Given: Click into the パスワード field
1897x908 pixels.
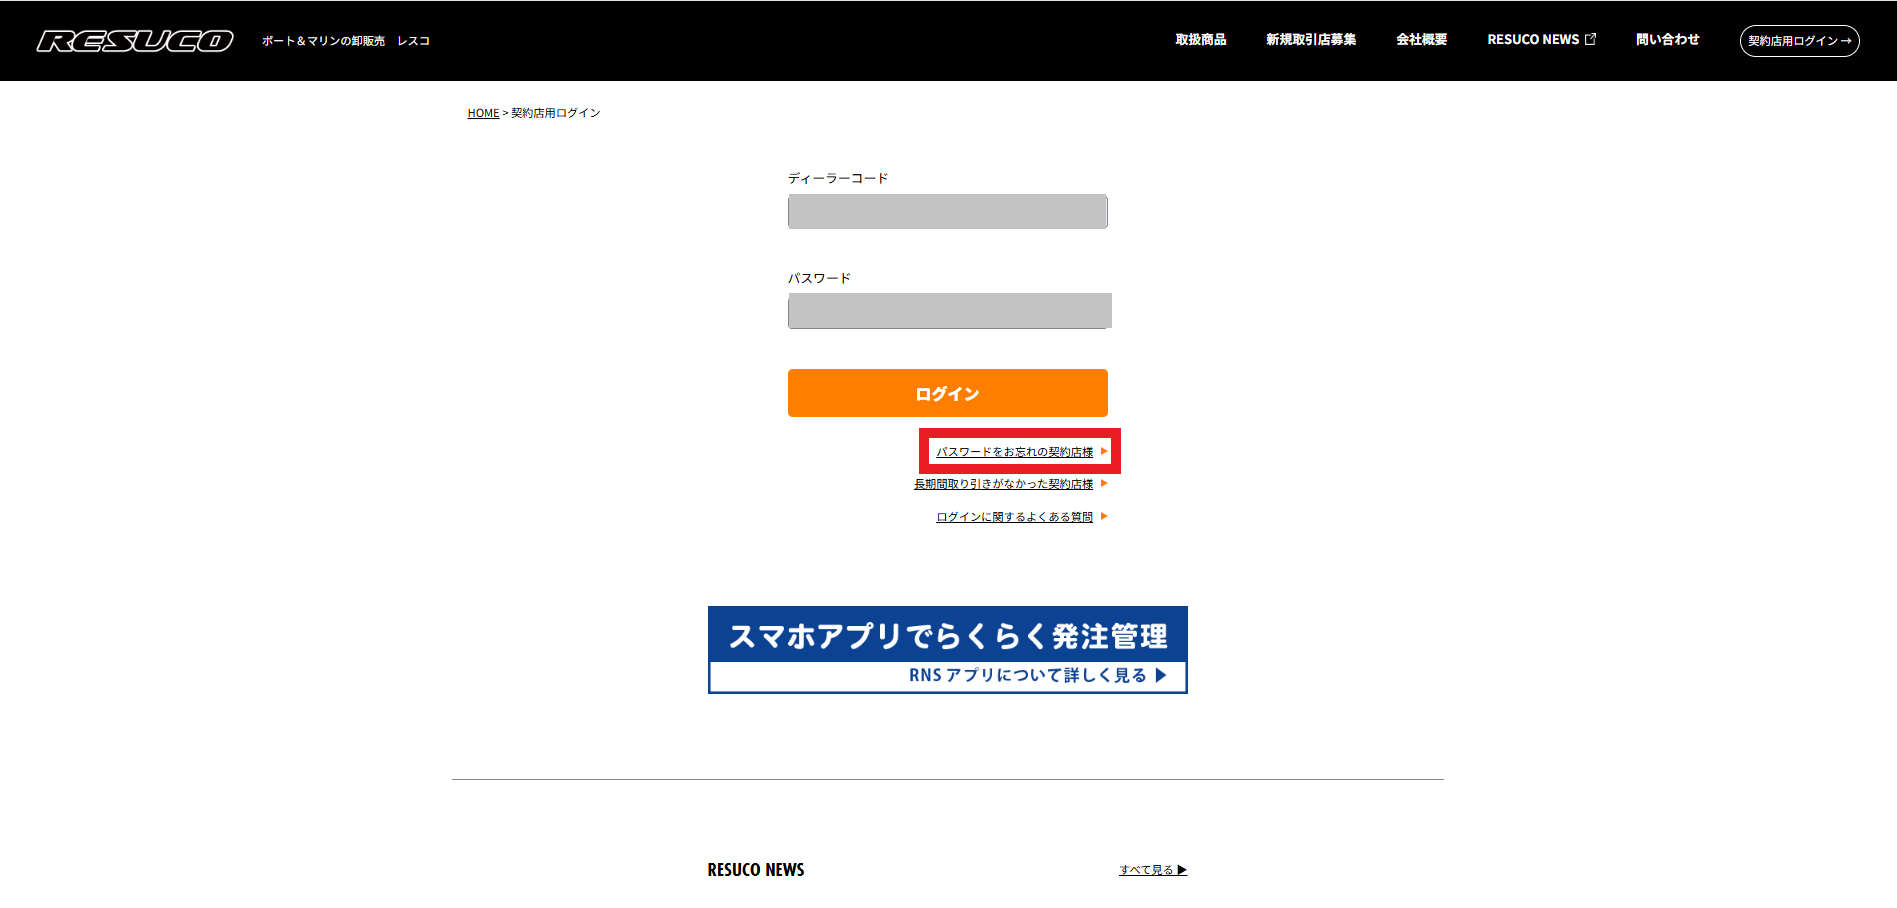Looking at the screenshot, I should [949, 311].
